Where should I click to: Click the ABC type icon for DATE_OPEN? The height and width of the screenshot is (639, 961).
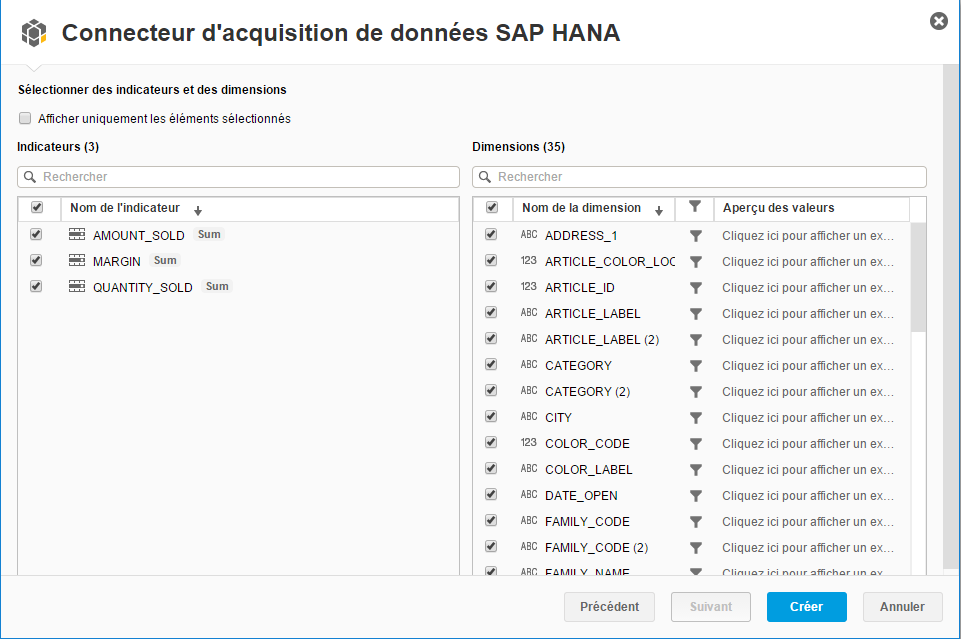pos(529,494)
